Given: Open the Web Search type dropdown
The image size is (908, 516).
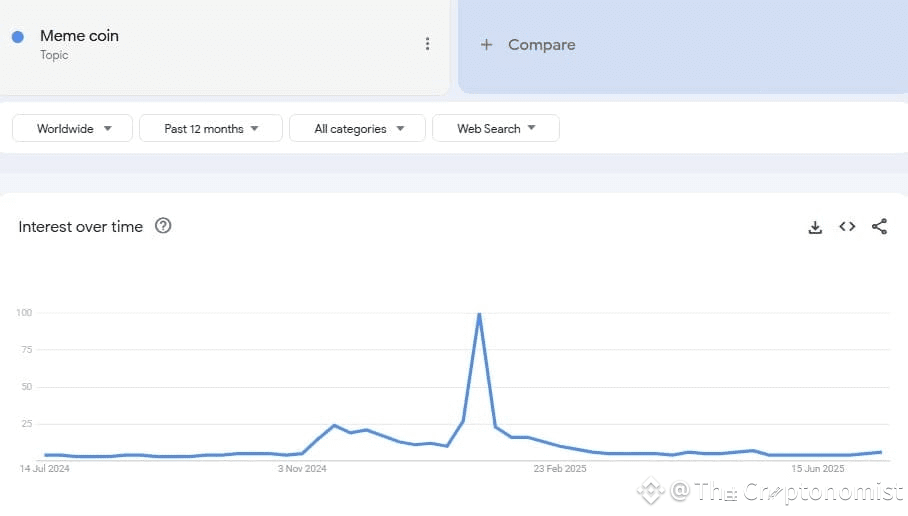Looking at the screenshot, I should (x=496, y=129).
